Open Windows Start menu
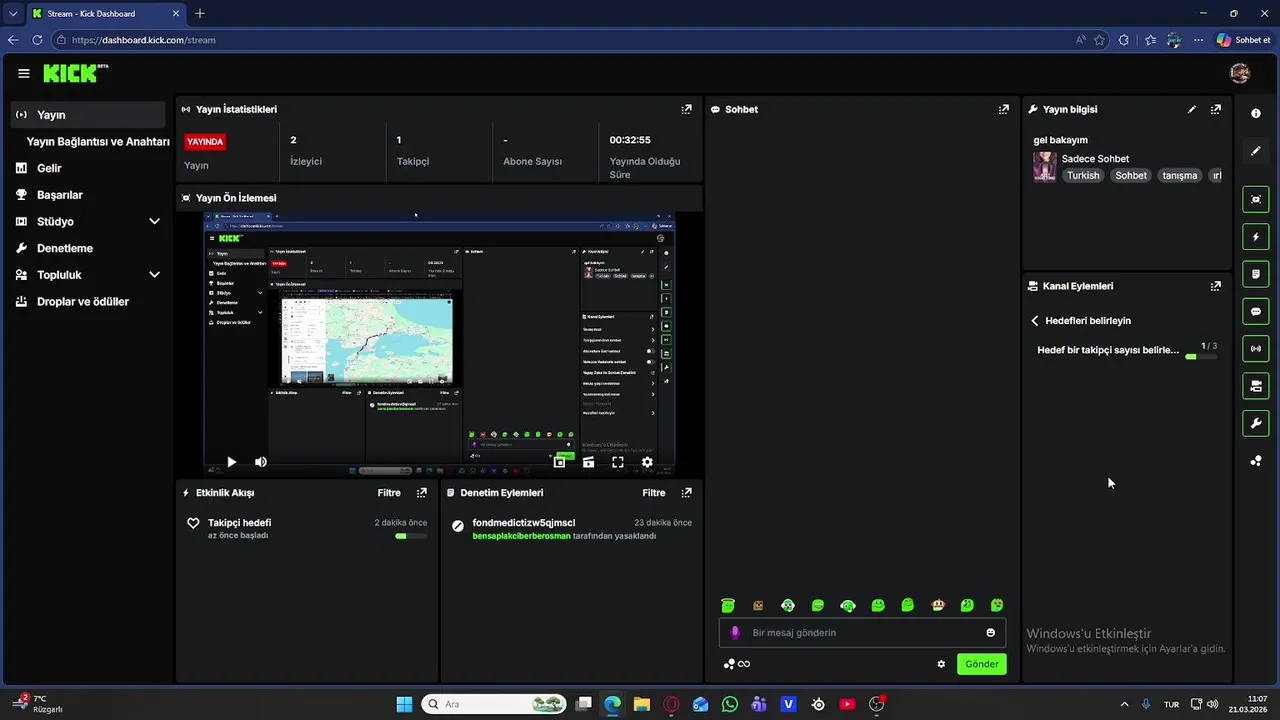The image size is (1280, 720). tap(404, 704)
